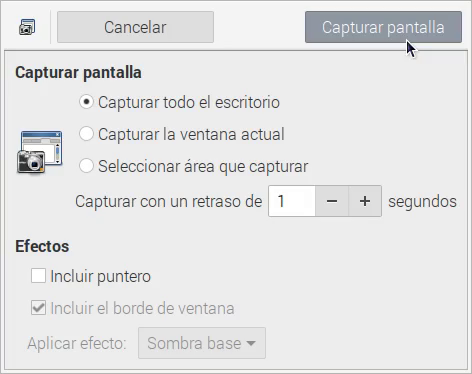
Task: Enable the Incluir puntero checkbox
Action: [38, 276]
